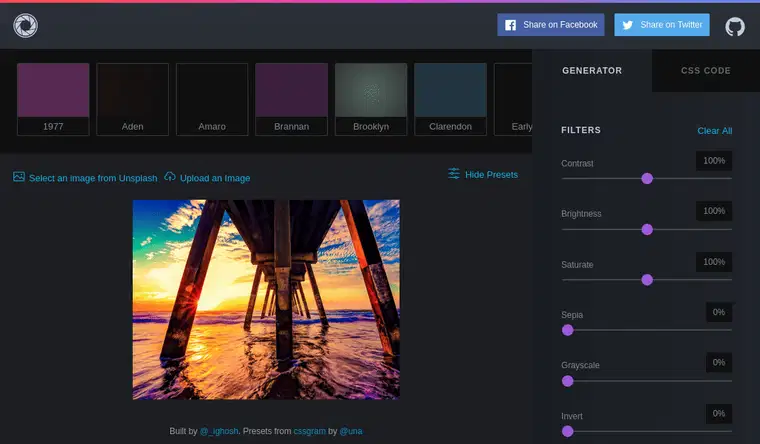The image size is (760, 444).
Task: Select an image from Unsplash
Action: [93, 178]
